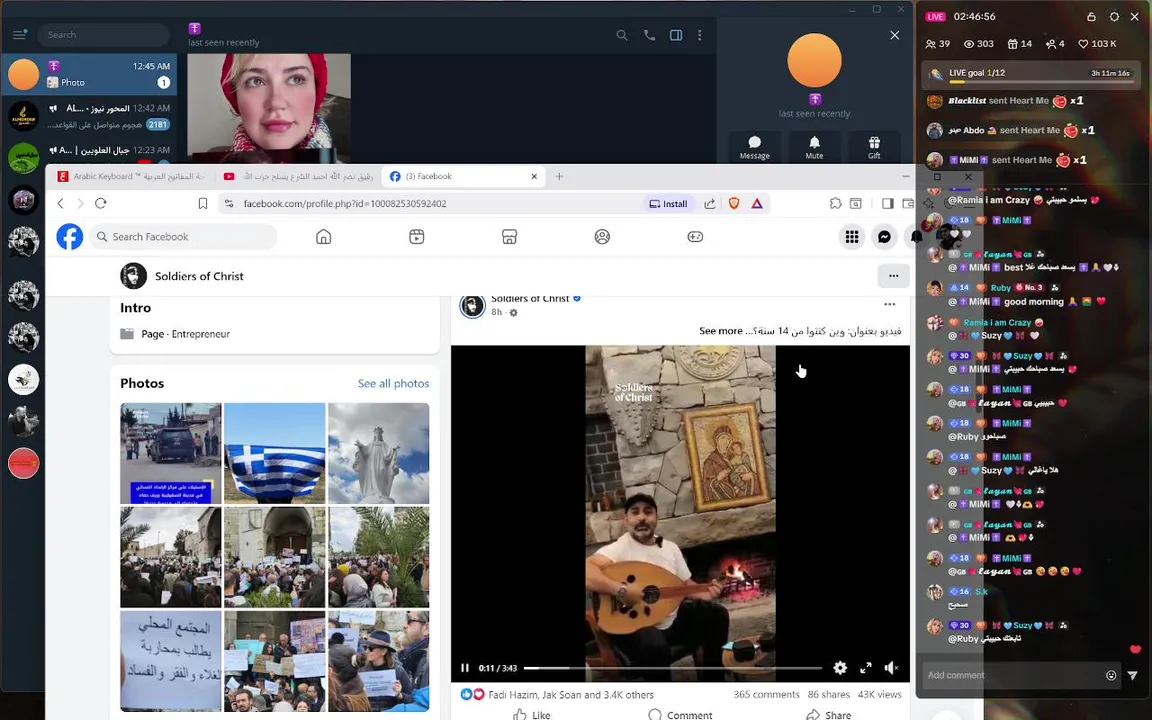Open Brave Shields lion icon
The image size is (1152, 720).
[x=733, y=204]
